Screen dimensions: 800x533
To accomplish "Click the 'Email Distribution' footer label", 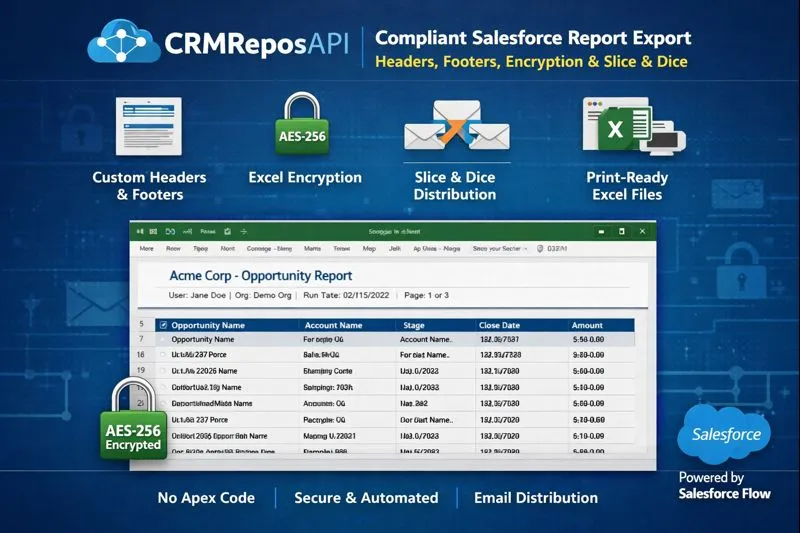I will click(536, 498).
